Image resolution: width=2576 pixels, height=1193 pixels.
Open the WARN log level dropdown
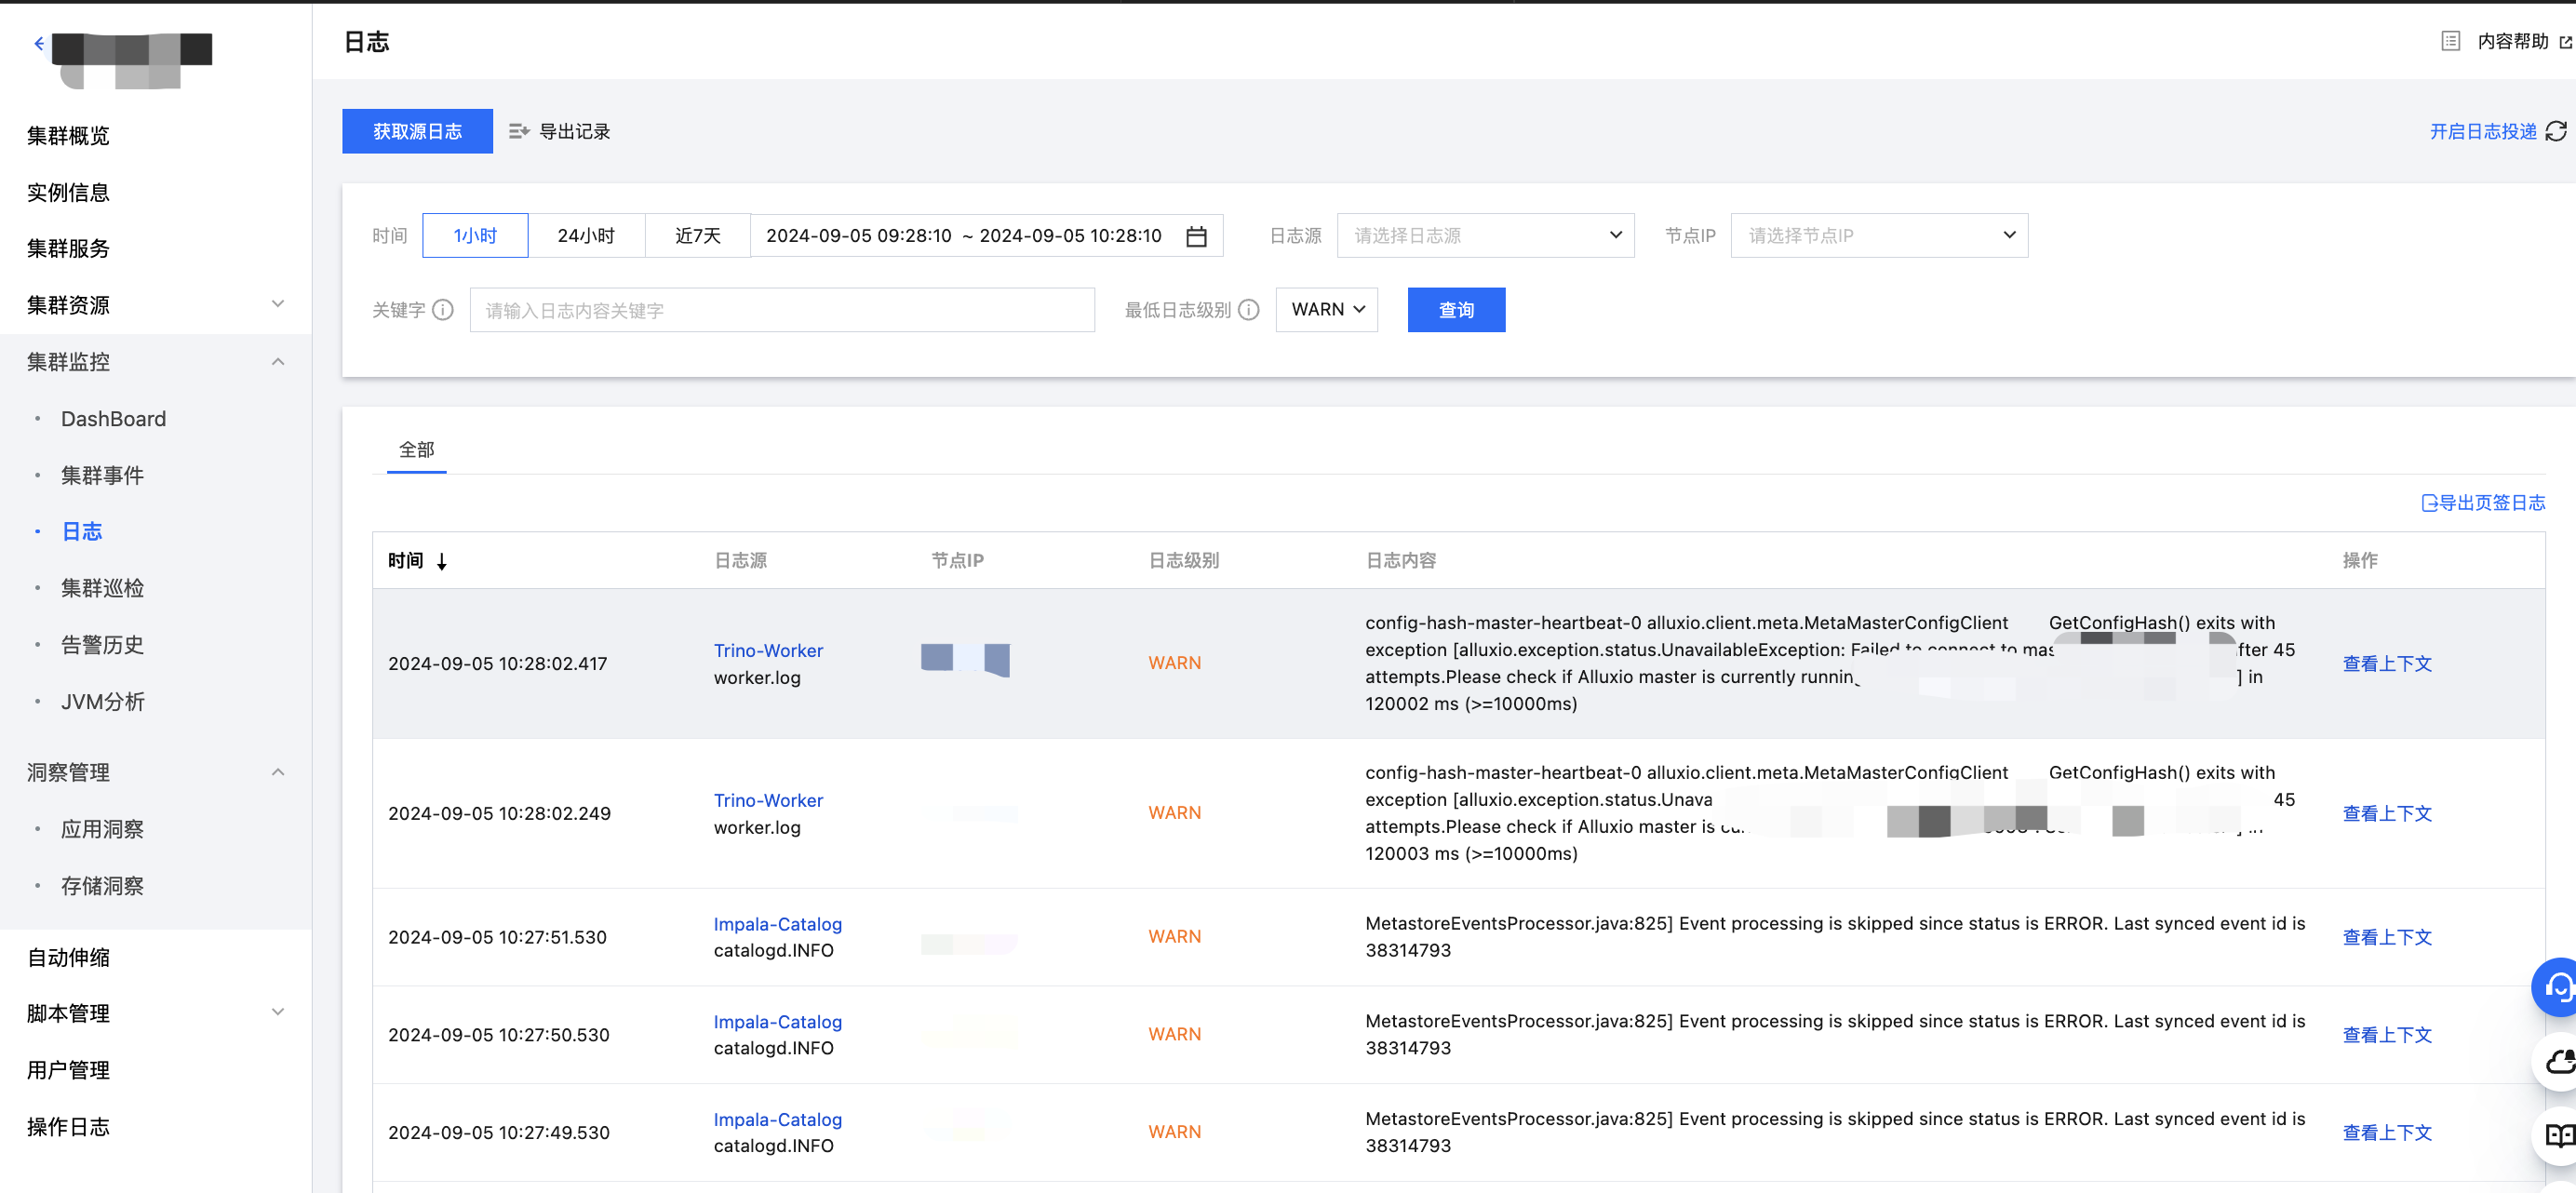pyautogui.click(x=1326, y=310)
